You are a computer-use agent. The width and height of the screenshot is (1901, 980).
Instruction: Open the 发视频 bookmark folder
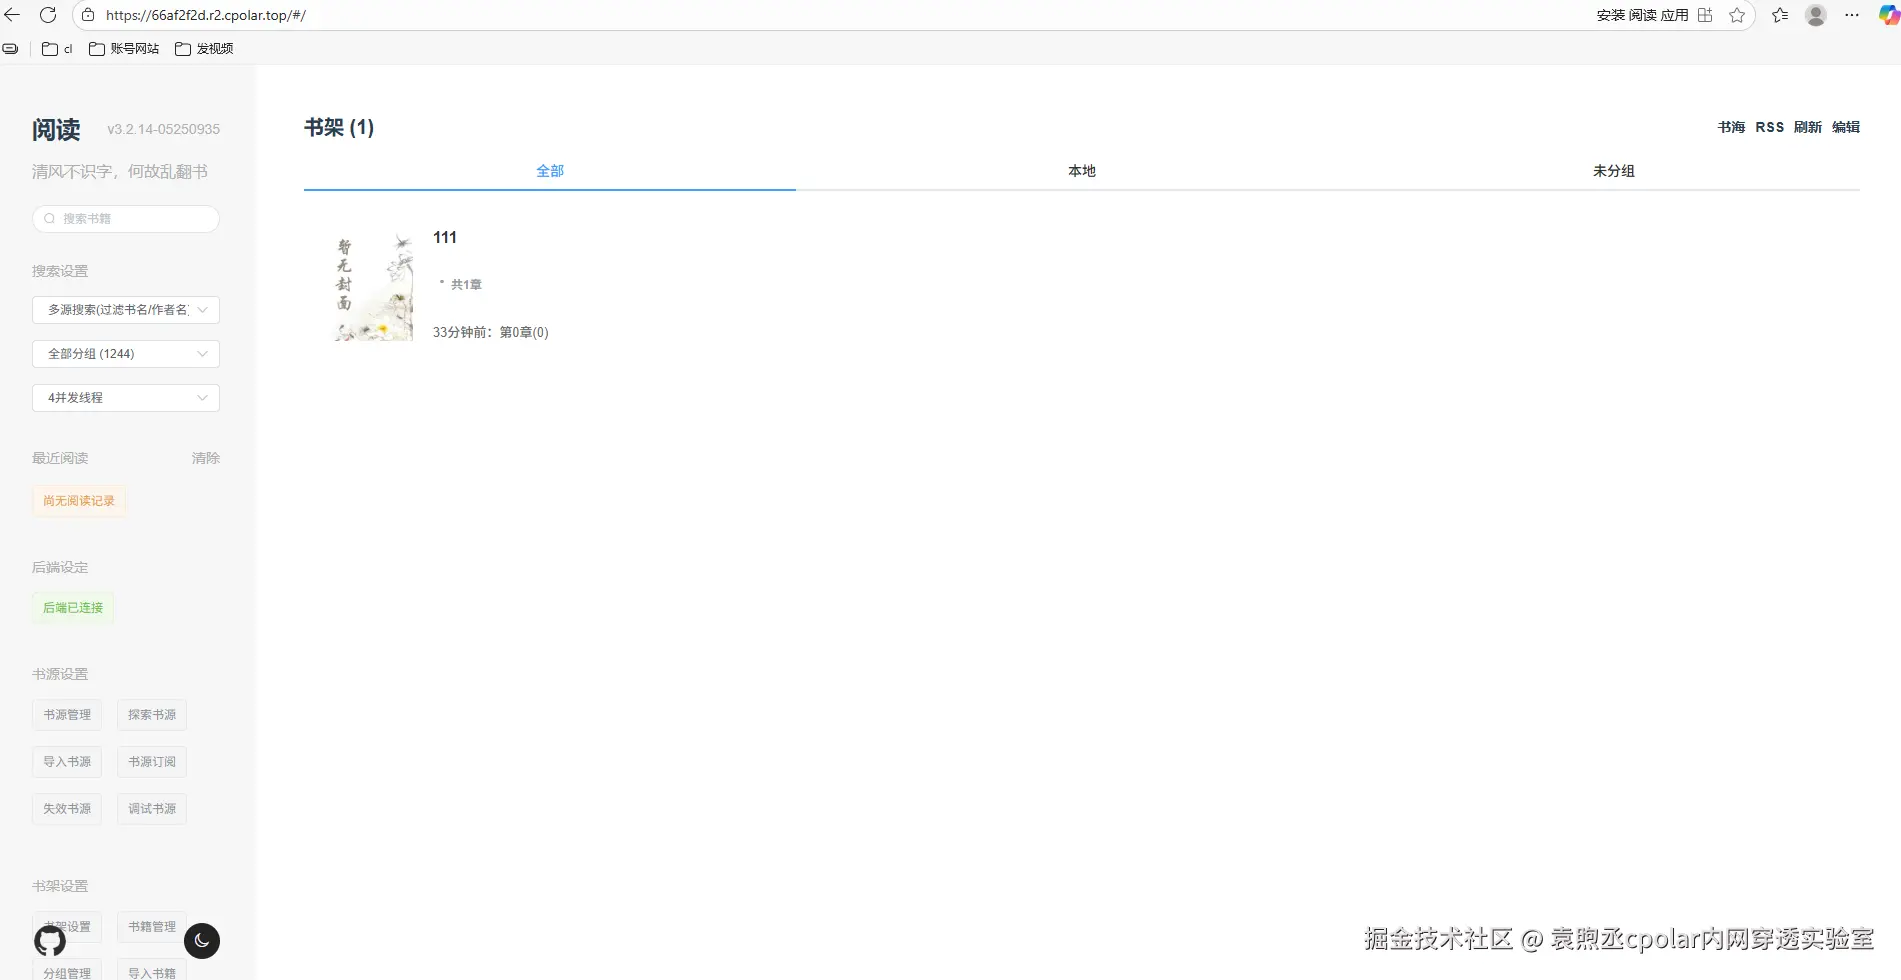coord(204,48)
